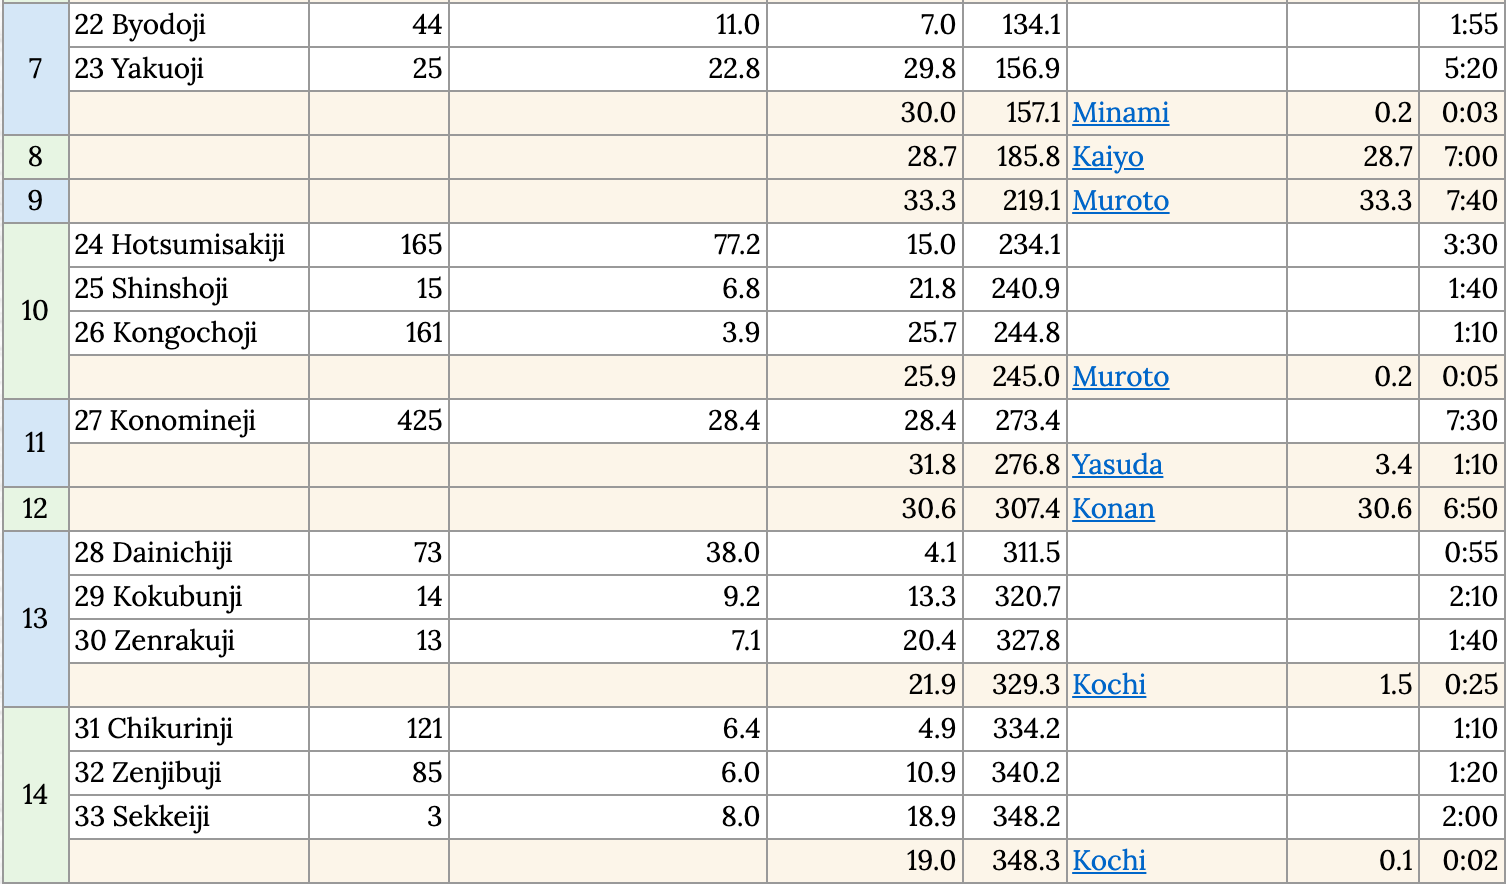Open the Kochi link in day 14
The height and width of the screenshot is (884, 1506).
tap(1109, 861)
